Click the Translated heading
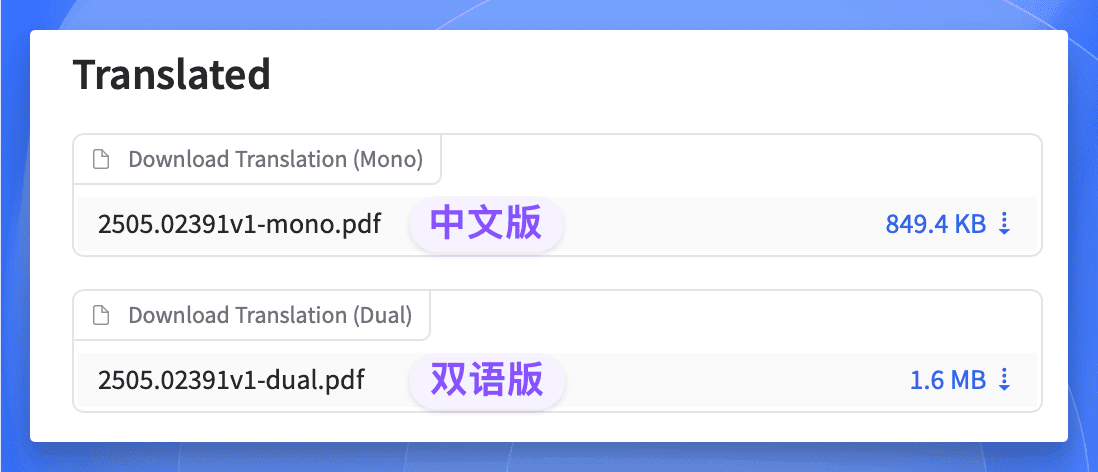This screenshot has height=472, width=1098. [x=172, y=75]
